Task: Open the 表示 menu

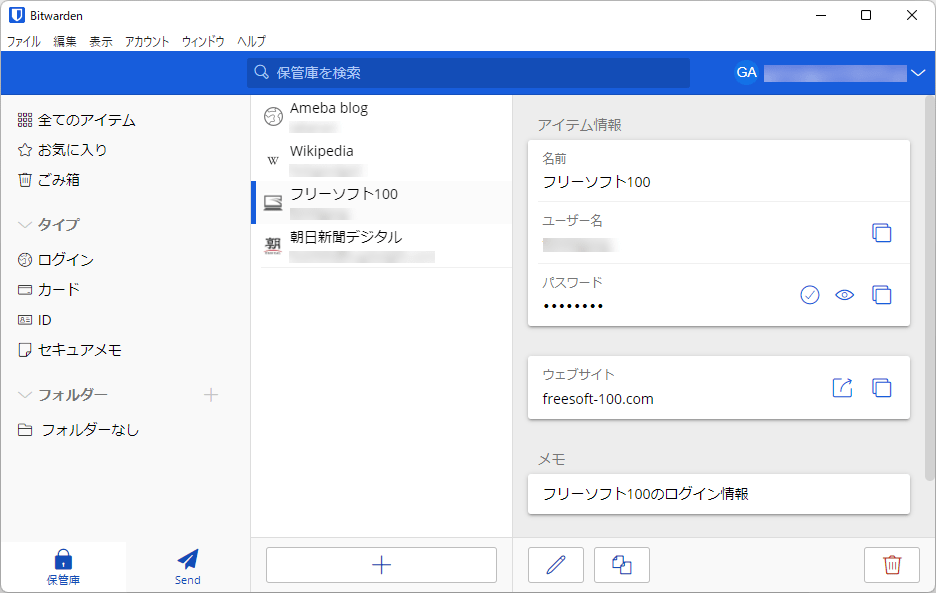Action: point(101,41)
